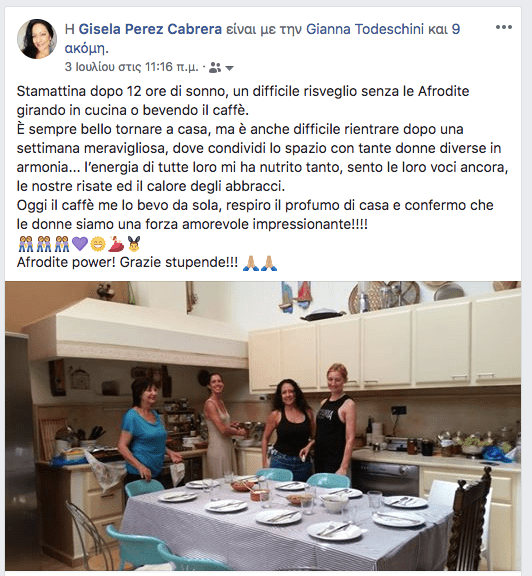Open the kitchen photo attached to post
532x576 pixels.
point(263,425)
